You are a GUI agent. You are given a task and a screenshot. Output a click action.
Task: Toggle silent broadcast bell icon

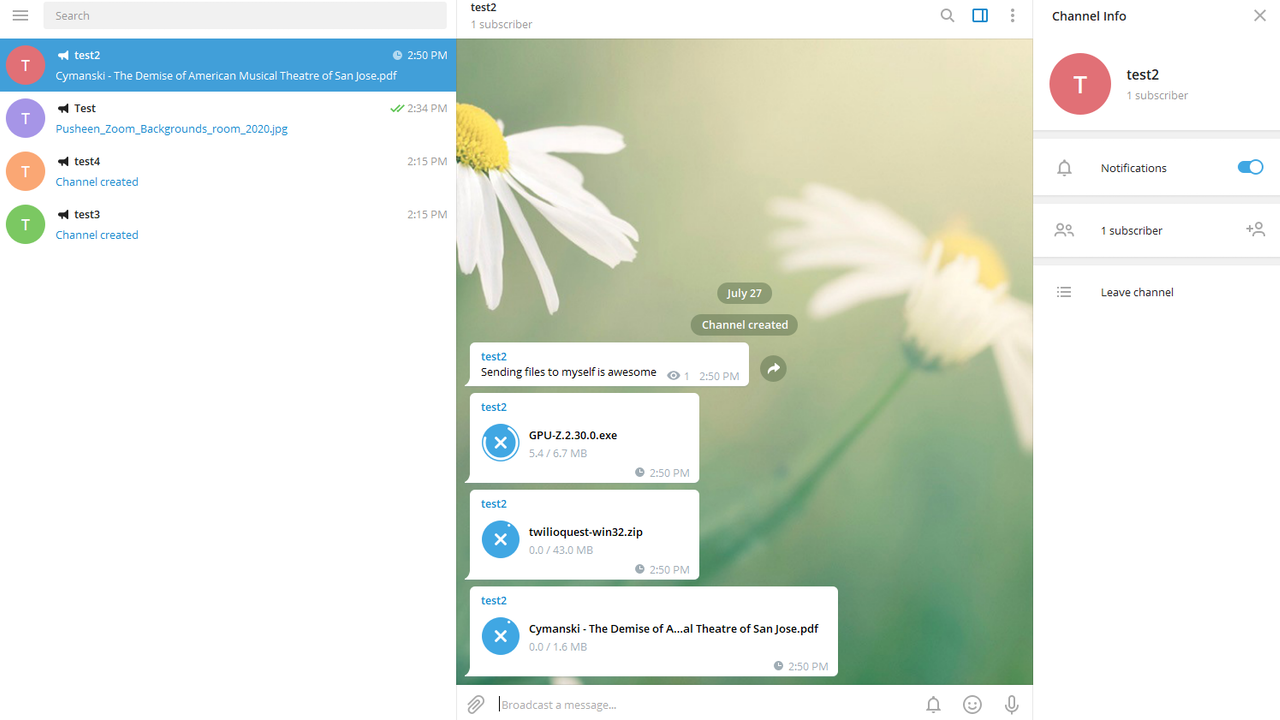tap(933, 705)
